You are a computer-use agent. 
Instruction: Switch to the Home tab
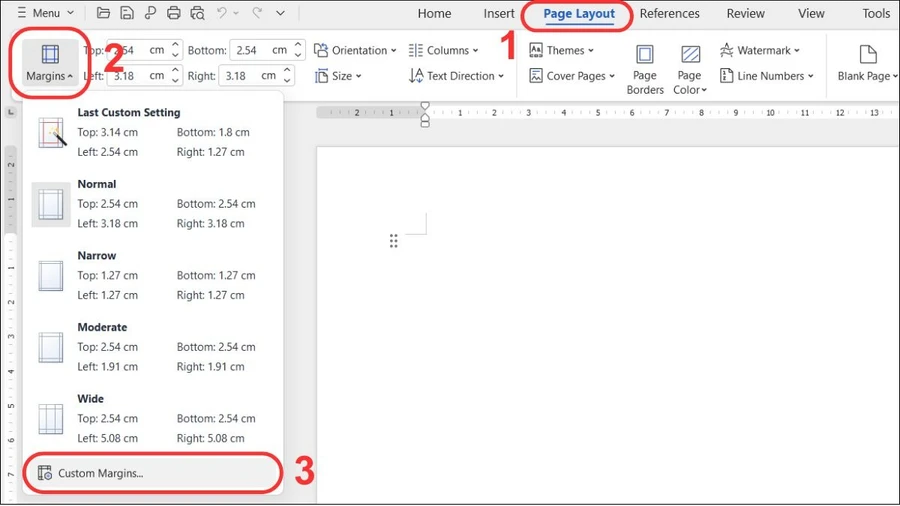click(434, 13)
